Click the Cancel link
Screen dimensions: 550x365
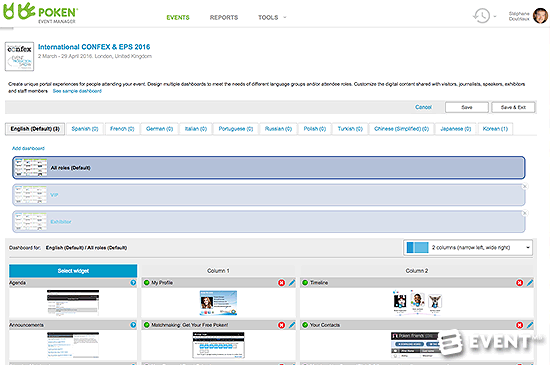click(423, 107)
